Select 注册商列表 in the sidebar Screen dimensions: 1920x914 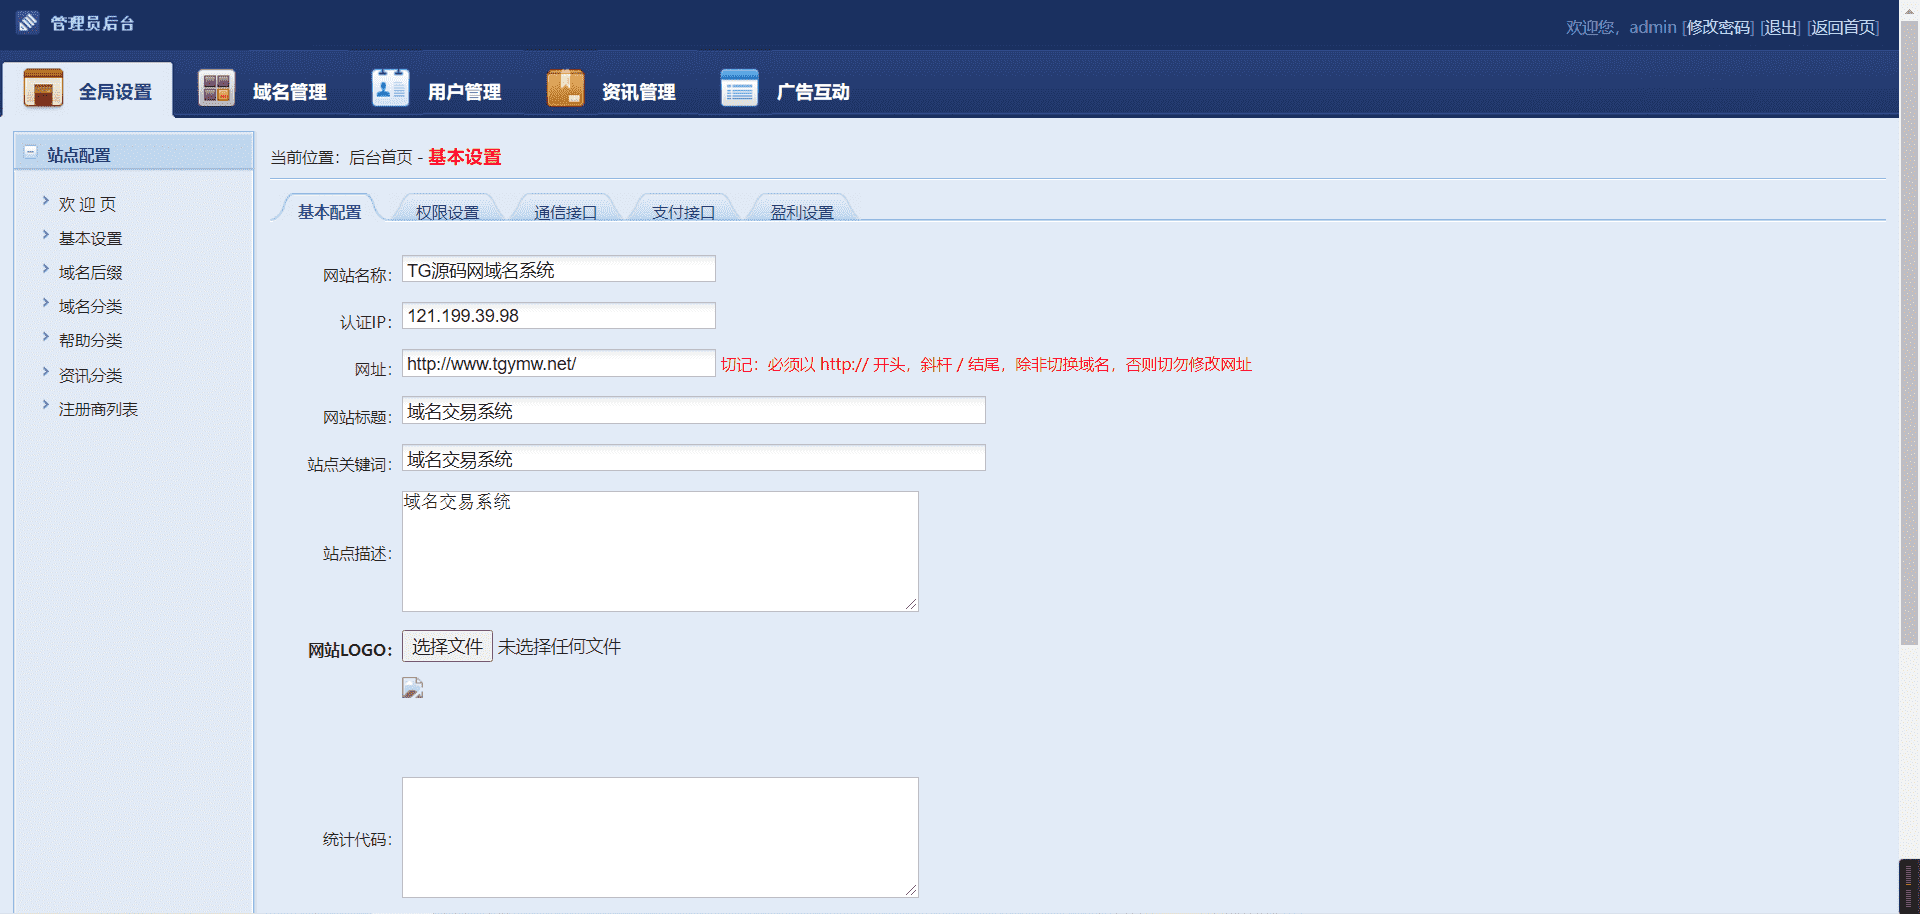tap(98, 409)
